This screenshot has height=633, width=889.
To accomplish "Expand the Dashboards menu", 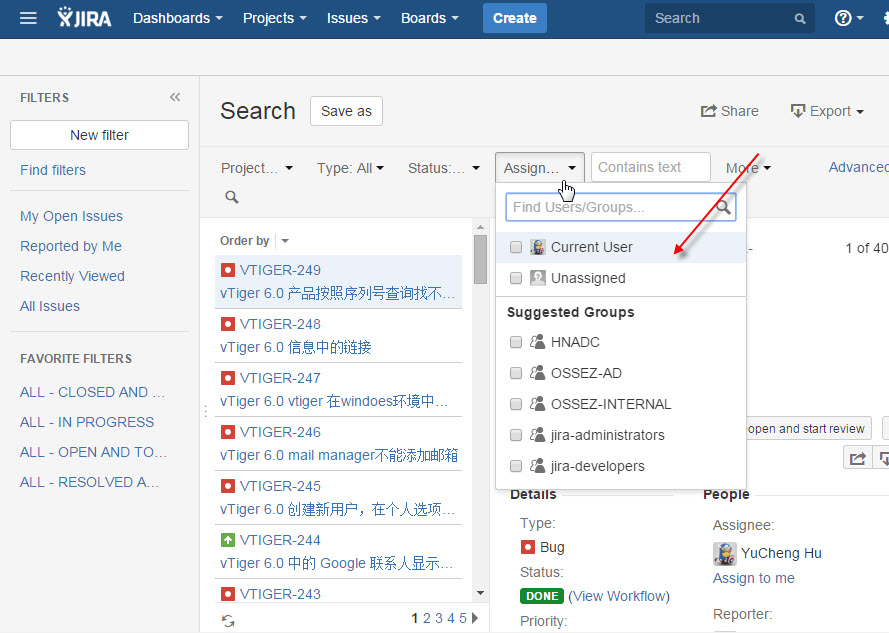I will (x=177, y=18).
